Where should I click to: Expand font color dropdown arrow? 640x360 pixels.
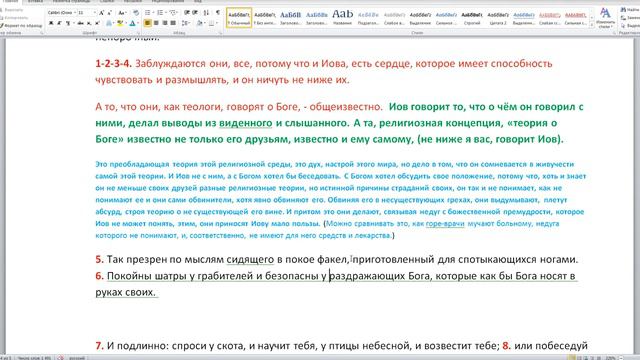(138, 23)
